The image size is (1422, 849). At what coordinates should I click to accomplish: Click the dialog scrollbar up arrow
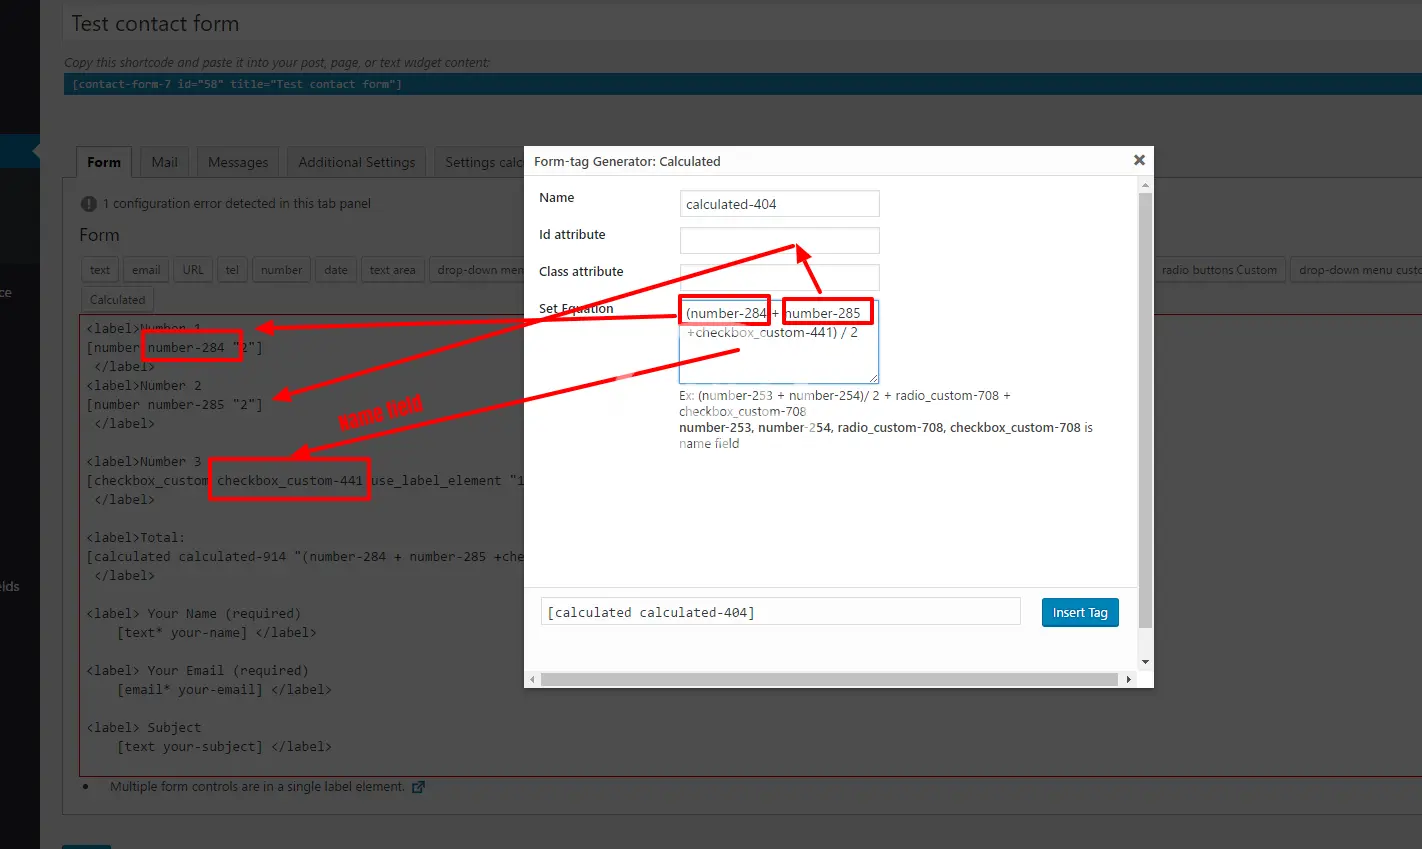click(x=1145, y=185)
